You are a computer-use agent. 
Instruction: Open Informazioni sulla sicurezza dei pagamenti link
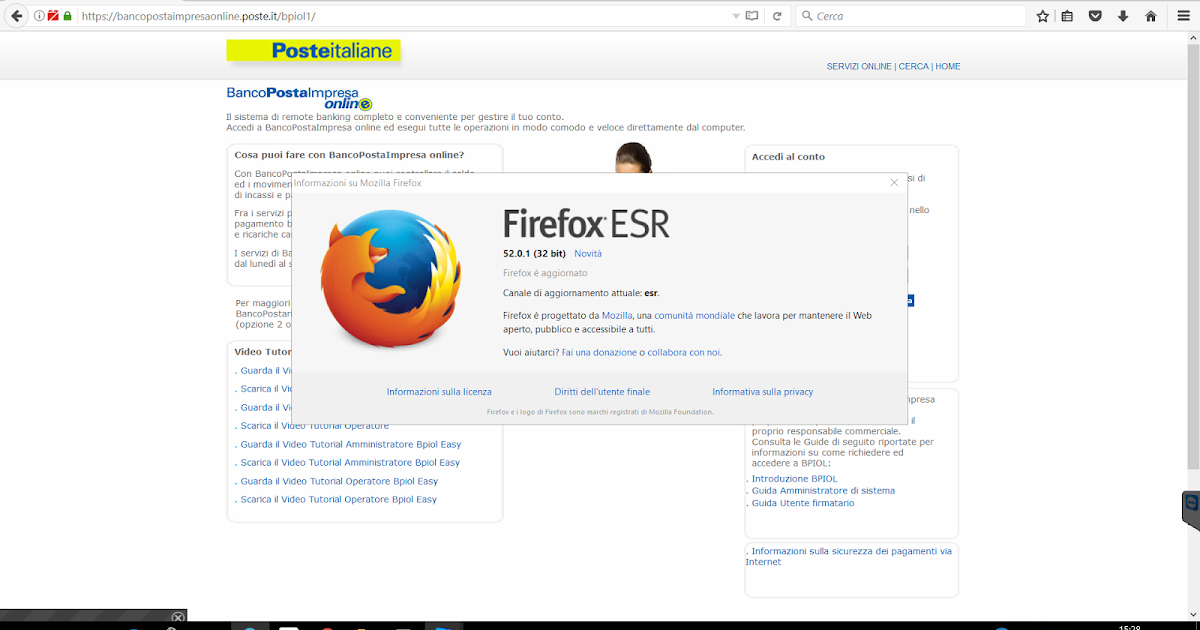coord(849,556)
